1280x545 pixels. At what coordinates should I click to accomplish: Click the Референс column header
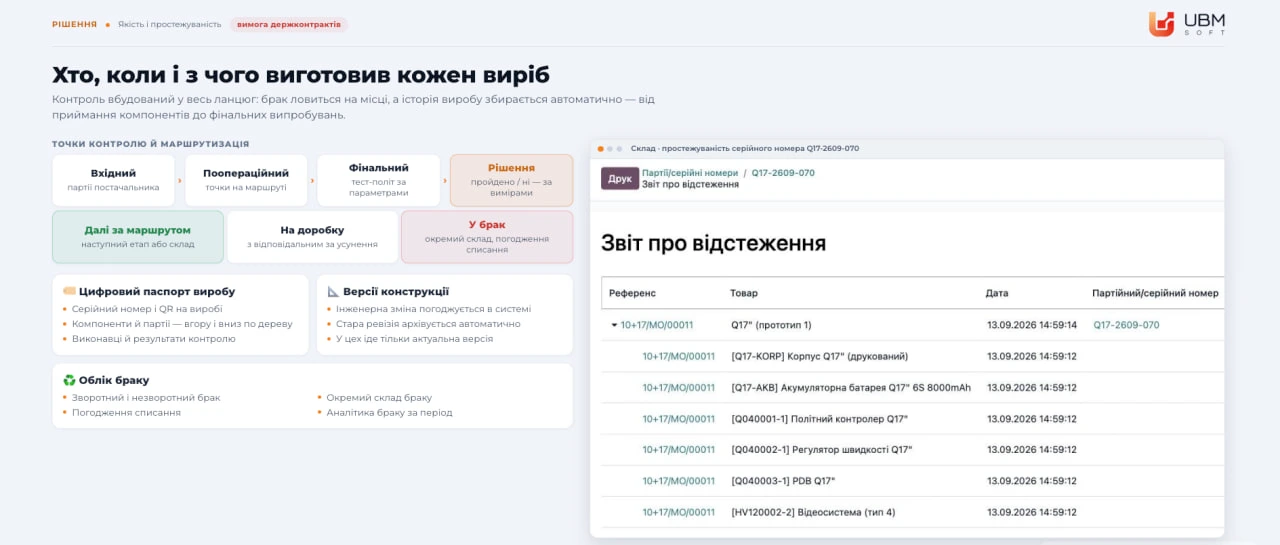[632, 293]
